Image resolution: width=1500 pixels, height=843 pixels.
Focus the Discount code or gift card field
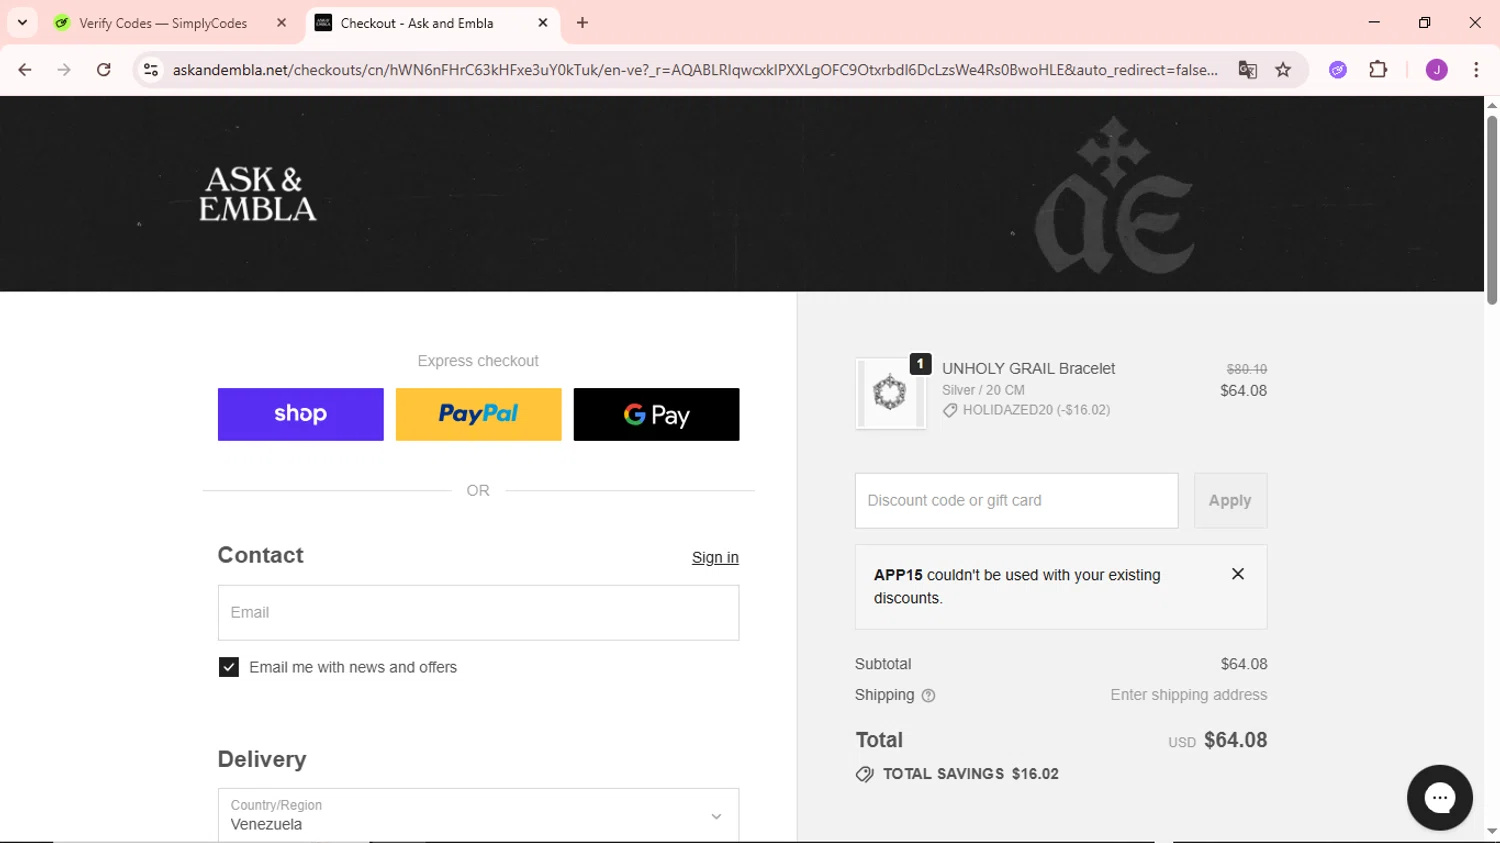click(x=1017, y=501)
